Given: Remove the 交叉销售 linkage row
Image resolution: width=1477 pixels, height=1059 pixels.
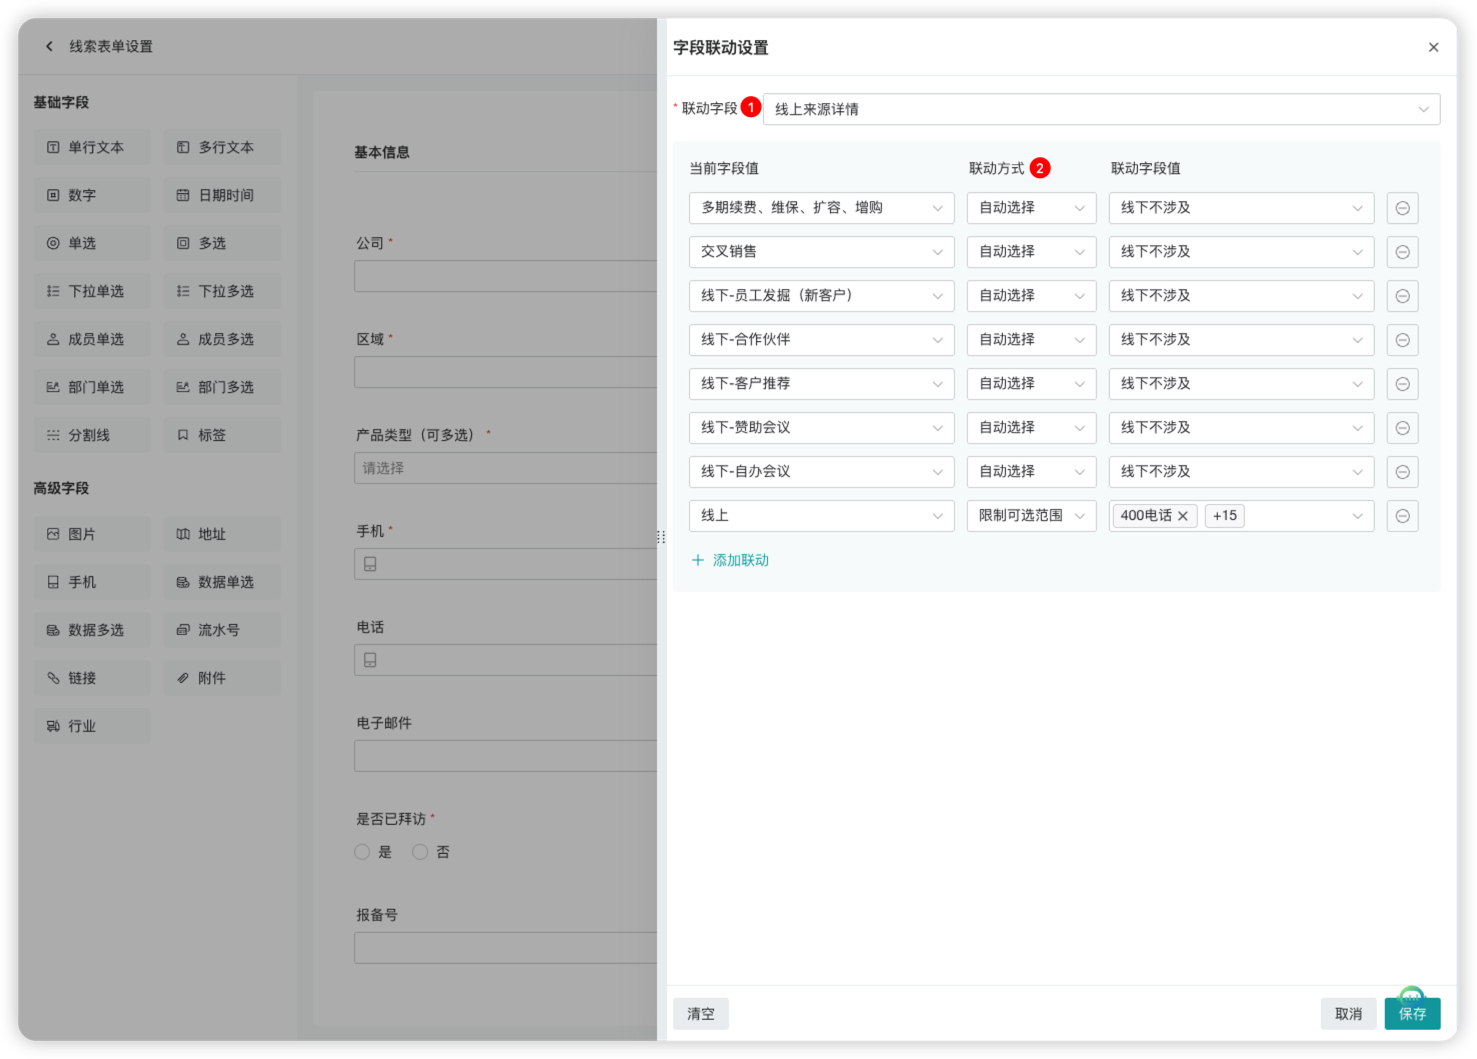Looking at the screenshot, I should coord(1402,252).
